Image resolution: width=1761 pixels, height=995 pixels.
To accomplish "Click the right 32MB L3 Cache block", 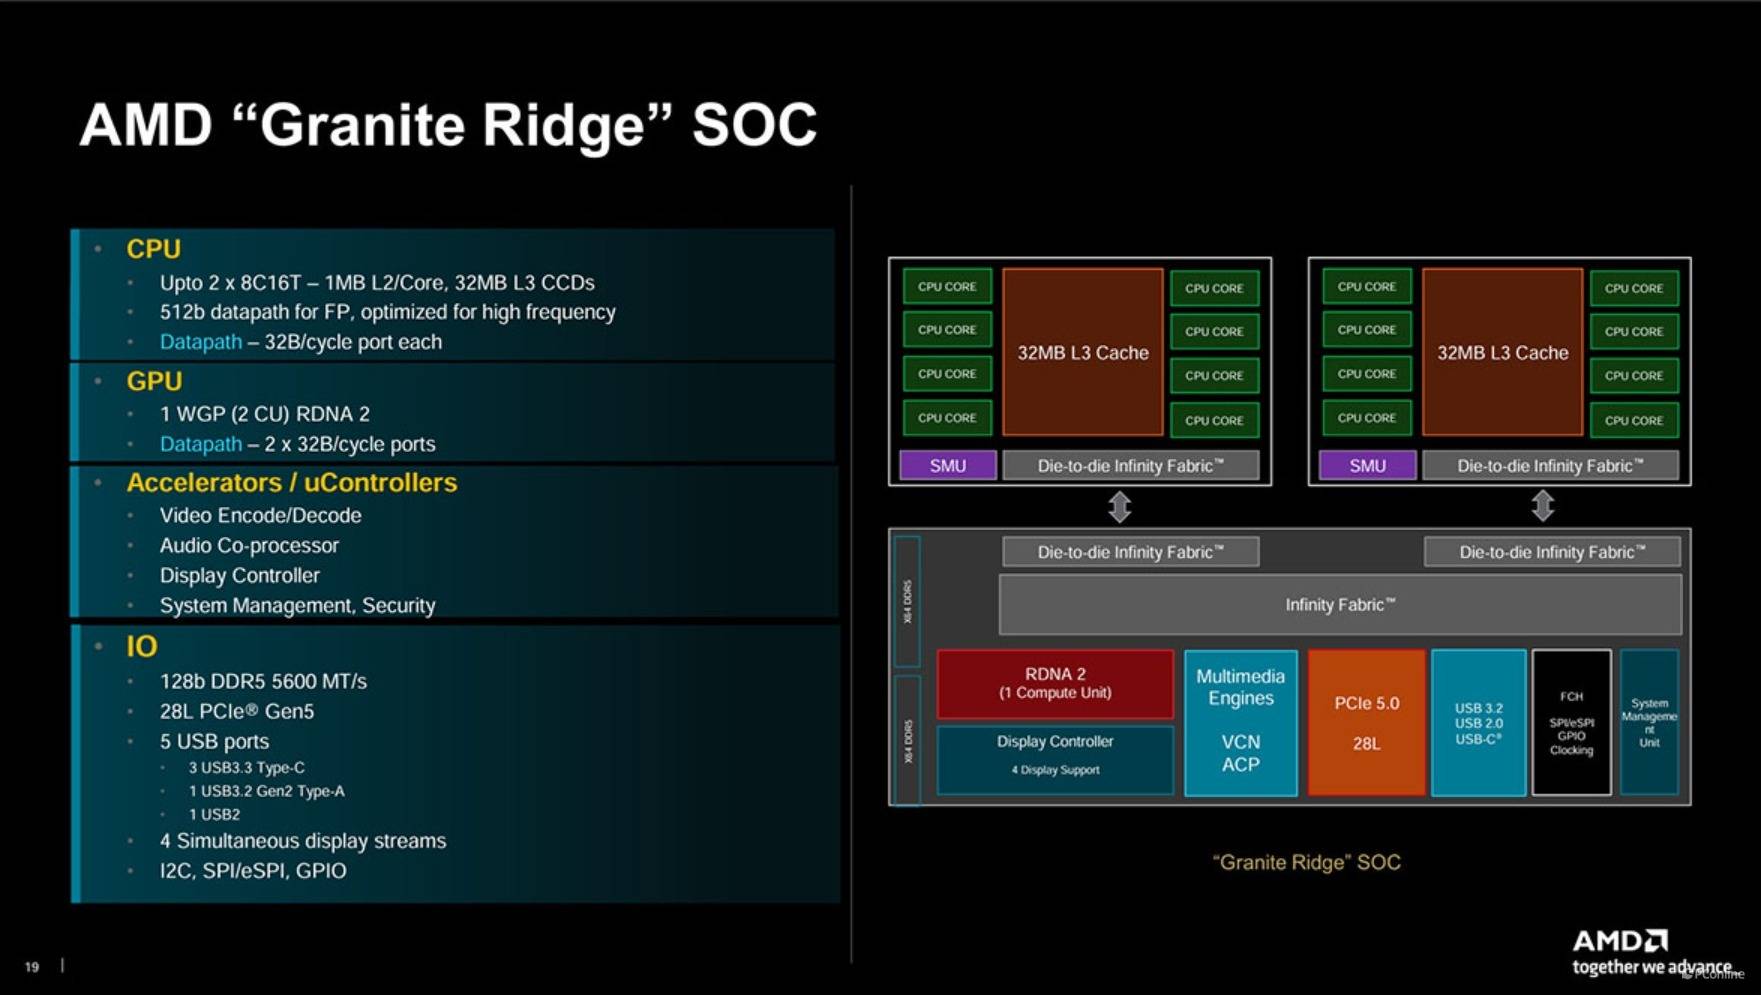I will point(1502,352).
